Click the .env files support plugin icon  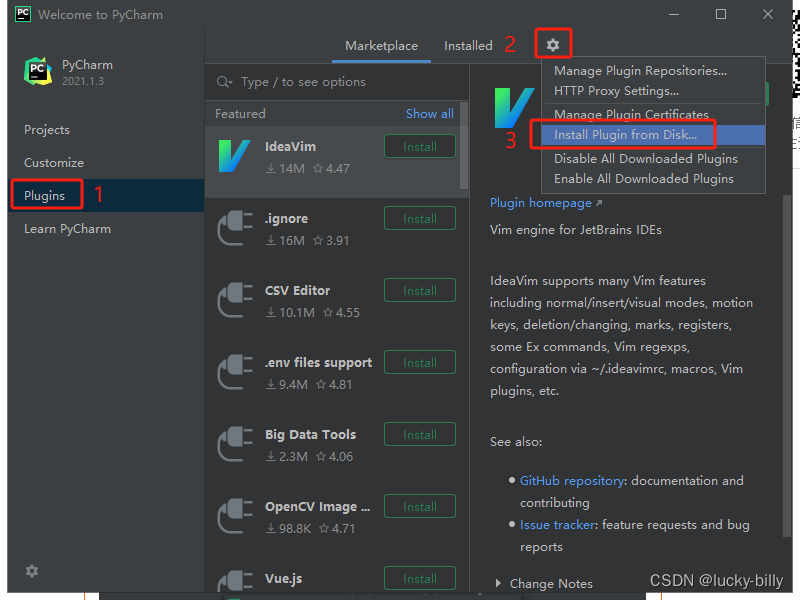(235, 372)
